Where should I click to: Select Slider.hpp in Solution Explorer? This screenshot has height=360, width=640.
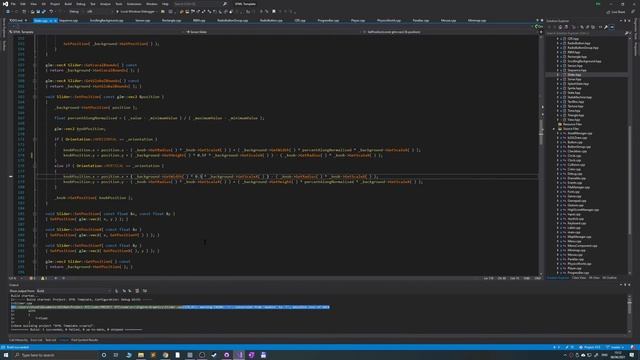574,75
